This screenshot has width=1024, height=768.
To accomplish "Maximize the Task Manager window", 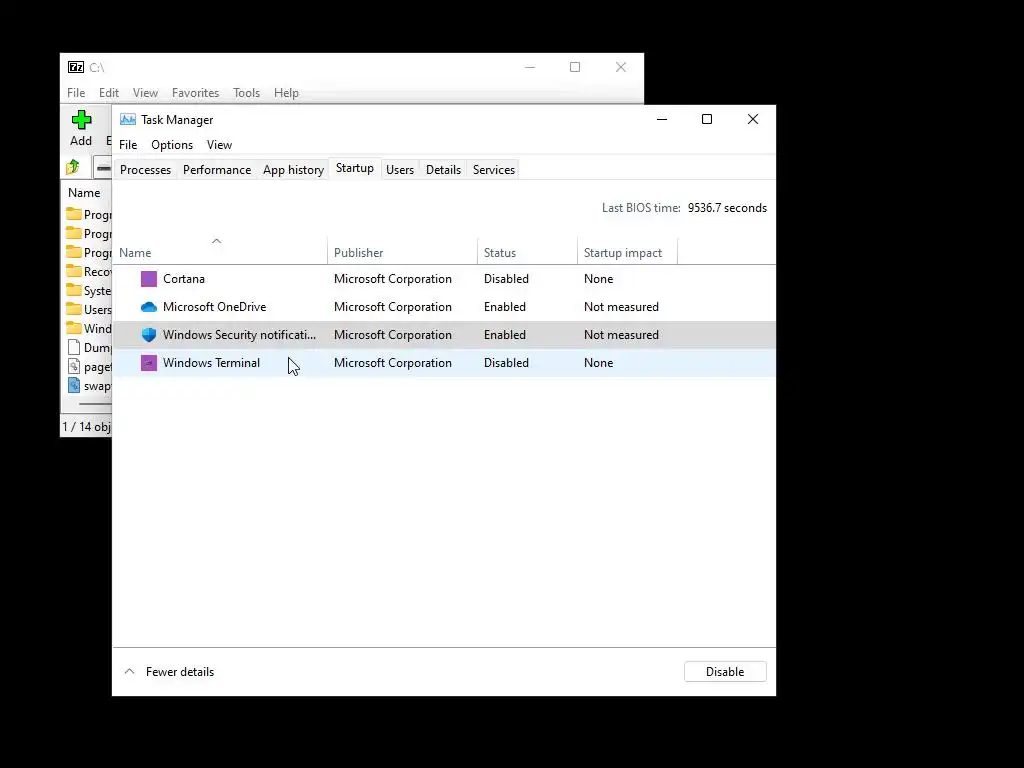I will [707, 119].
